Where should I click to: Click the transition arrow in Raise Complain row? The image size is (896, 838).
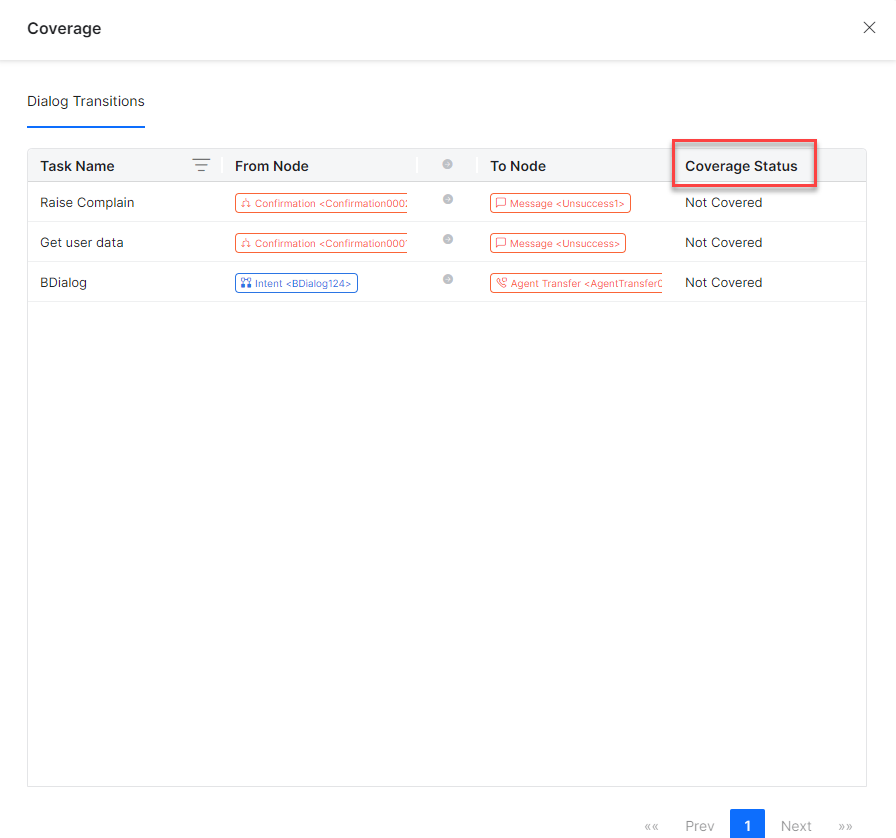click(447, 200)
